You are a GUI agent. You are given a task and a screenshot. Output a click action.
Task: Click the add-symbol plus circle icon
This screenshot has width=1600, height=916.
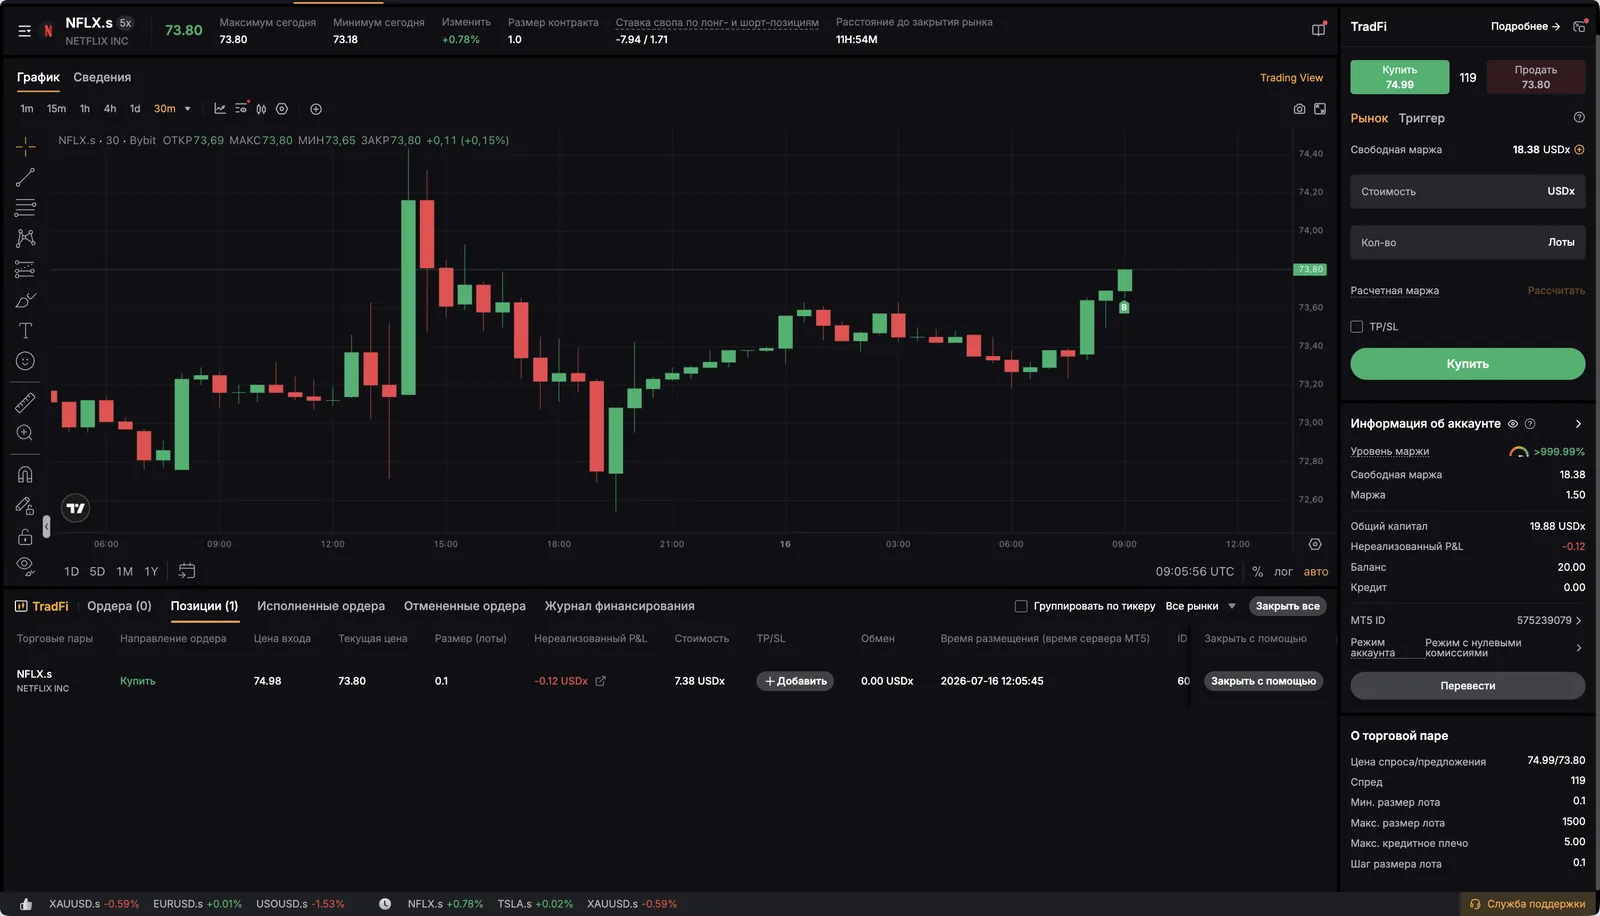pyautogui.click(x=316, y=109)
